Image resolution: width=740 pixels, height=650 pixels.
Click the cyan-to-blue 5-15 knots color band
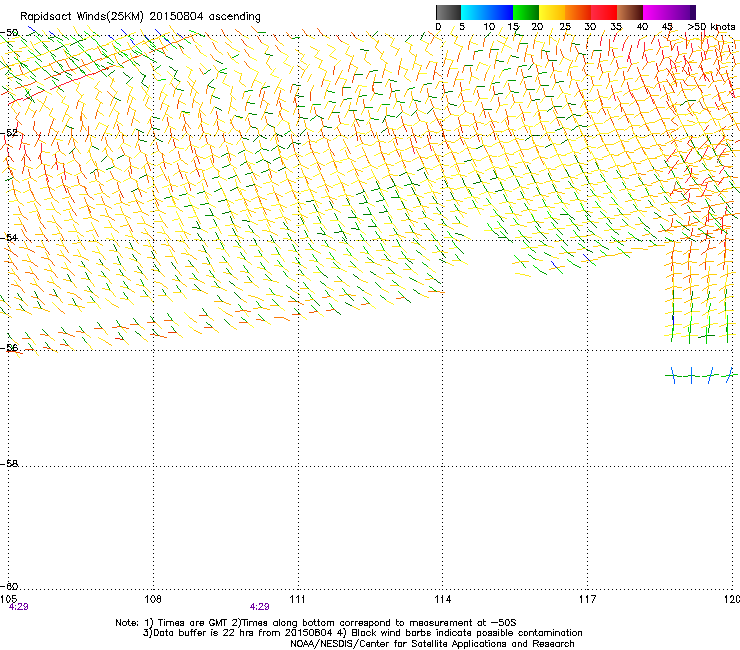[487, 12]
